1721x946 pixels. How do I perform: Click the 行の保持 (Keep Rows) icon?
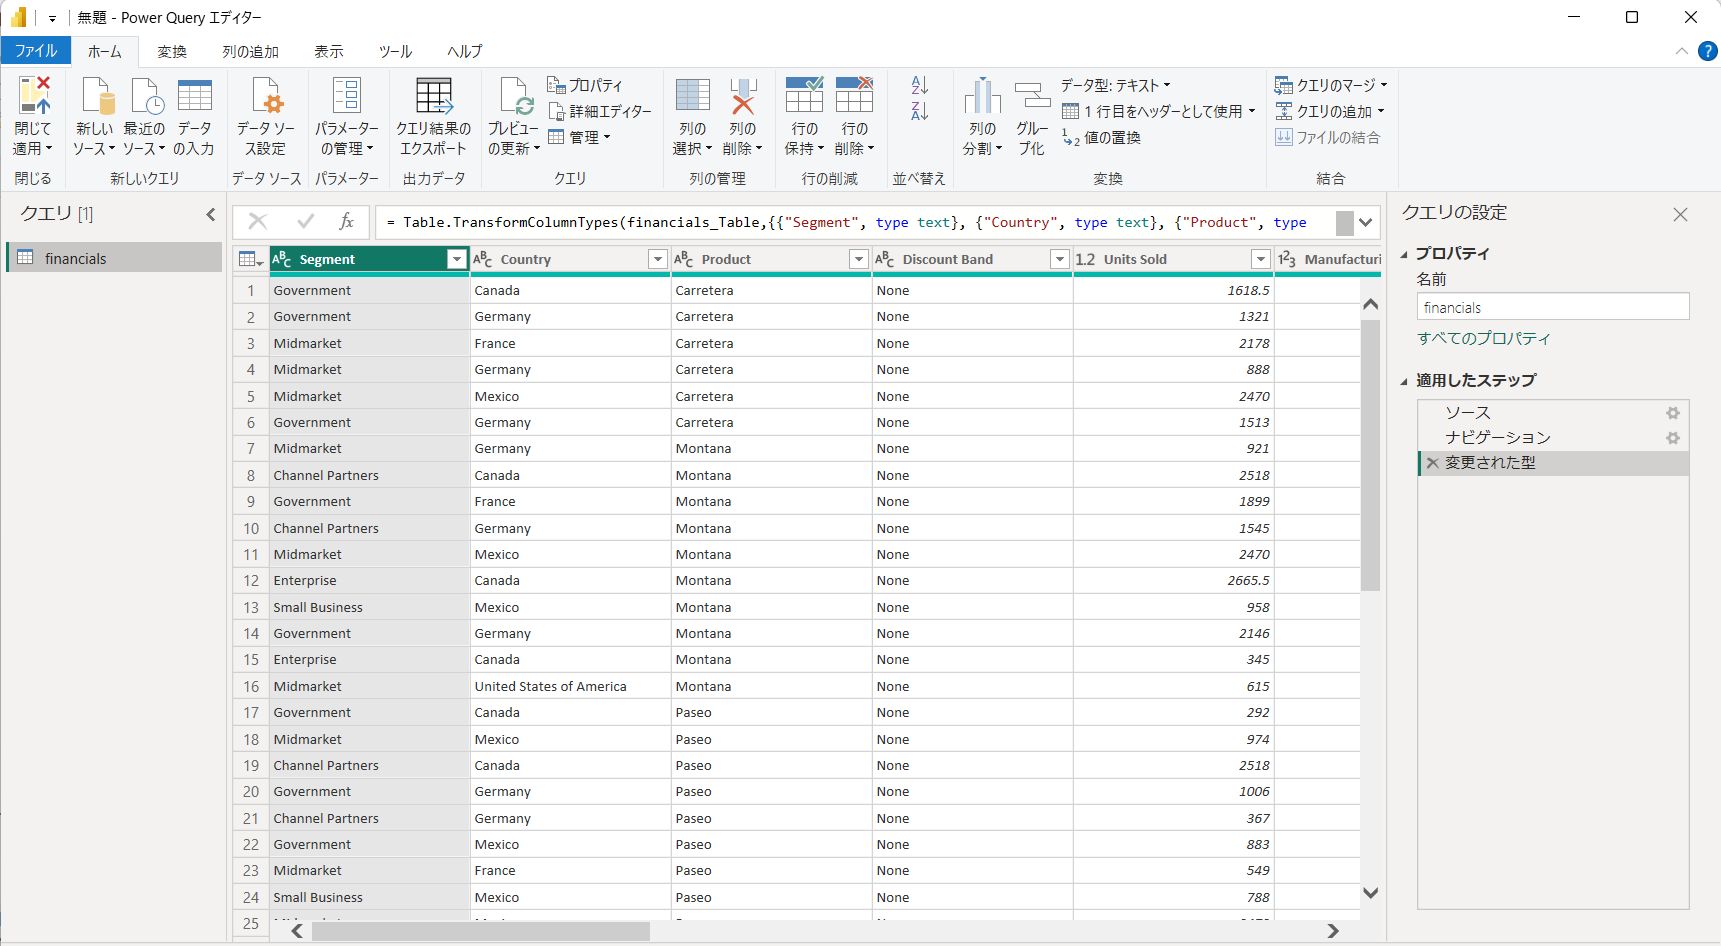(804, 96)
